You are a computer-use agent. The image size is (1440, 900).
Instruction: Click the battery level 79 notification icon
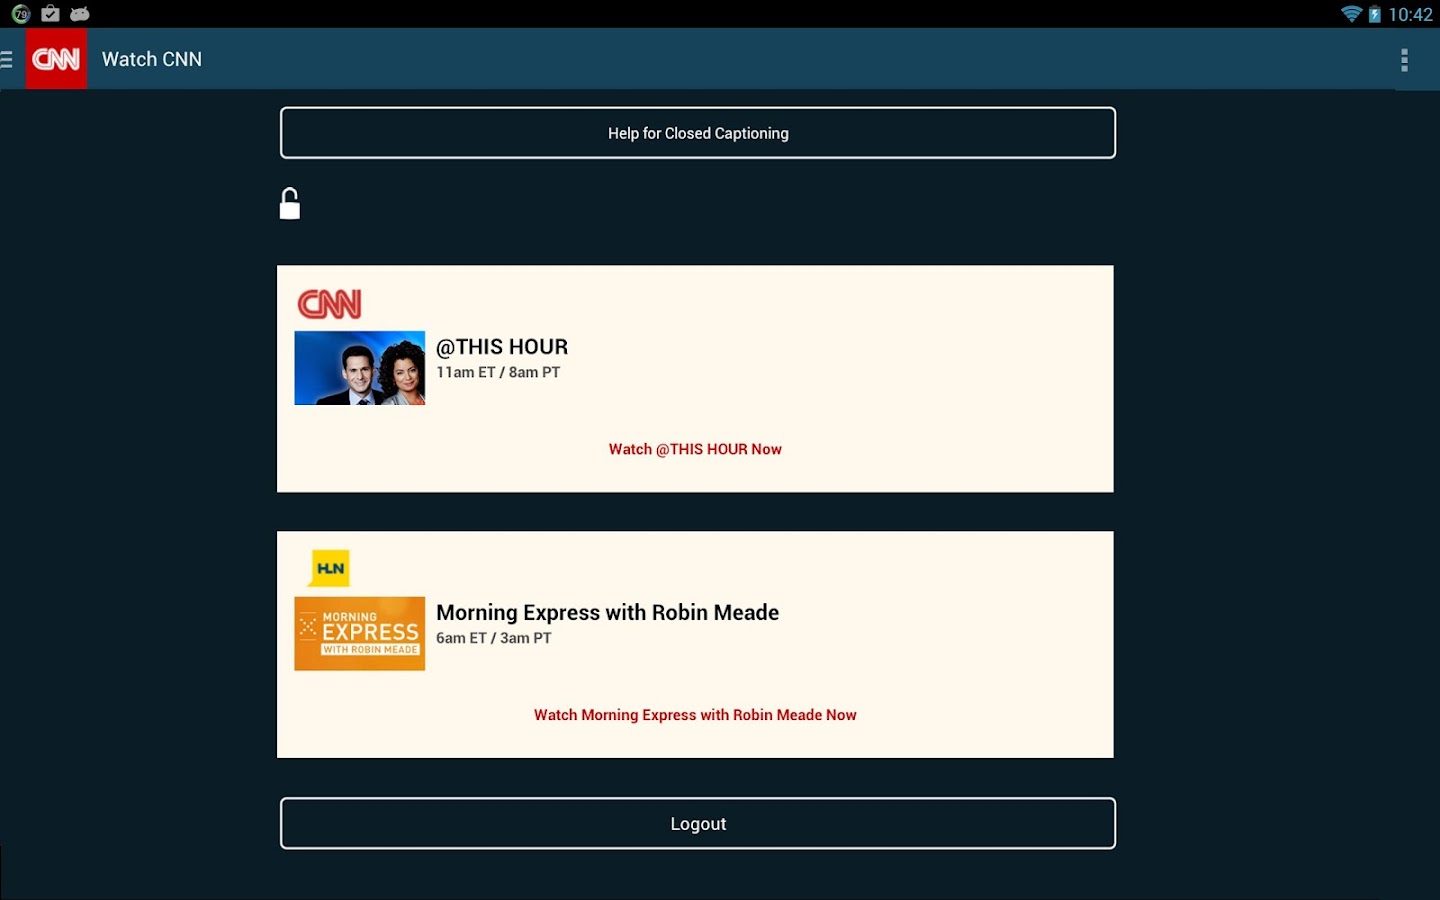pyautogui.click(x=20, y=14)
